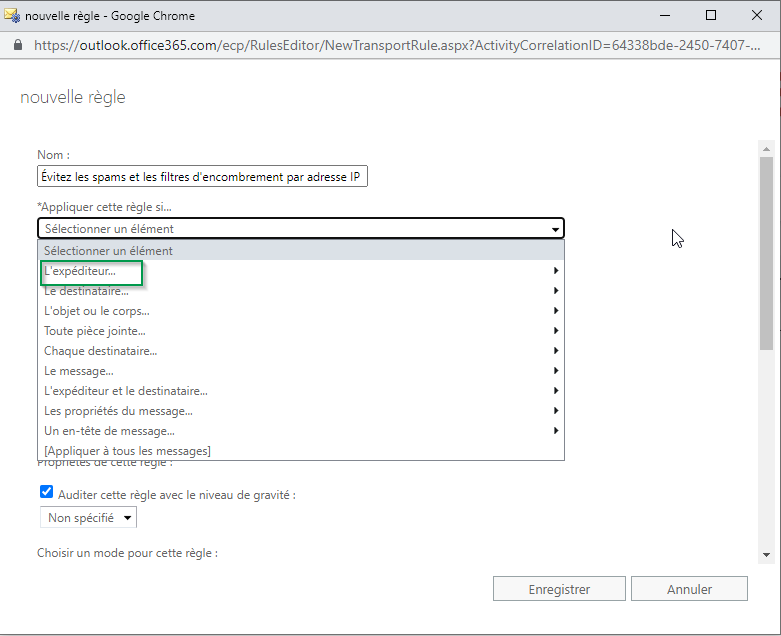781x636 pixels.
Task: Uncheck "Auditer cette règle" checkbox
Action: [x=46, y=492]
